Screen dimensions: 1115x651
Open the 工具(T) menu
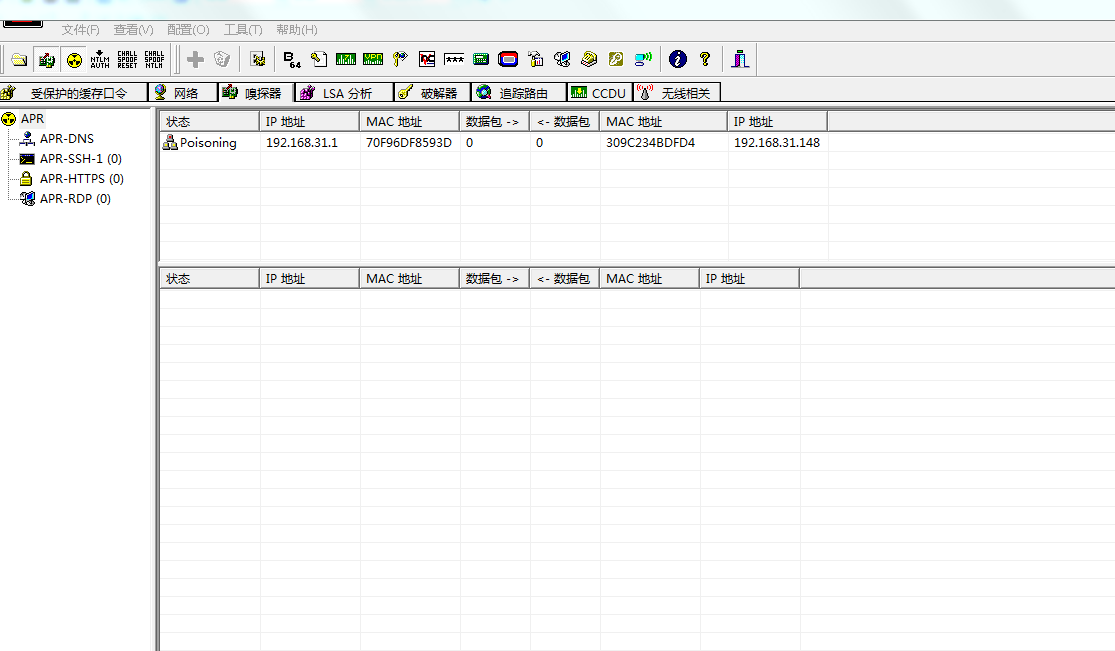tap(242, 30)
